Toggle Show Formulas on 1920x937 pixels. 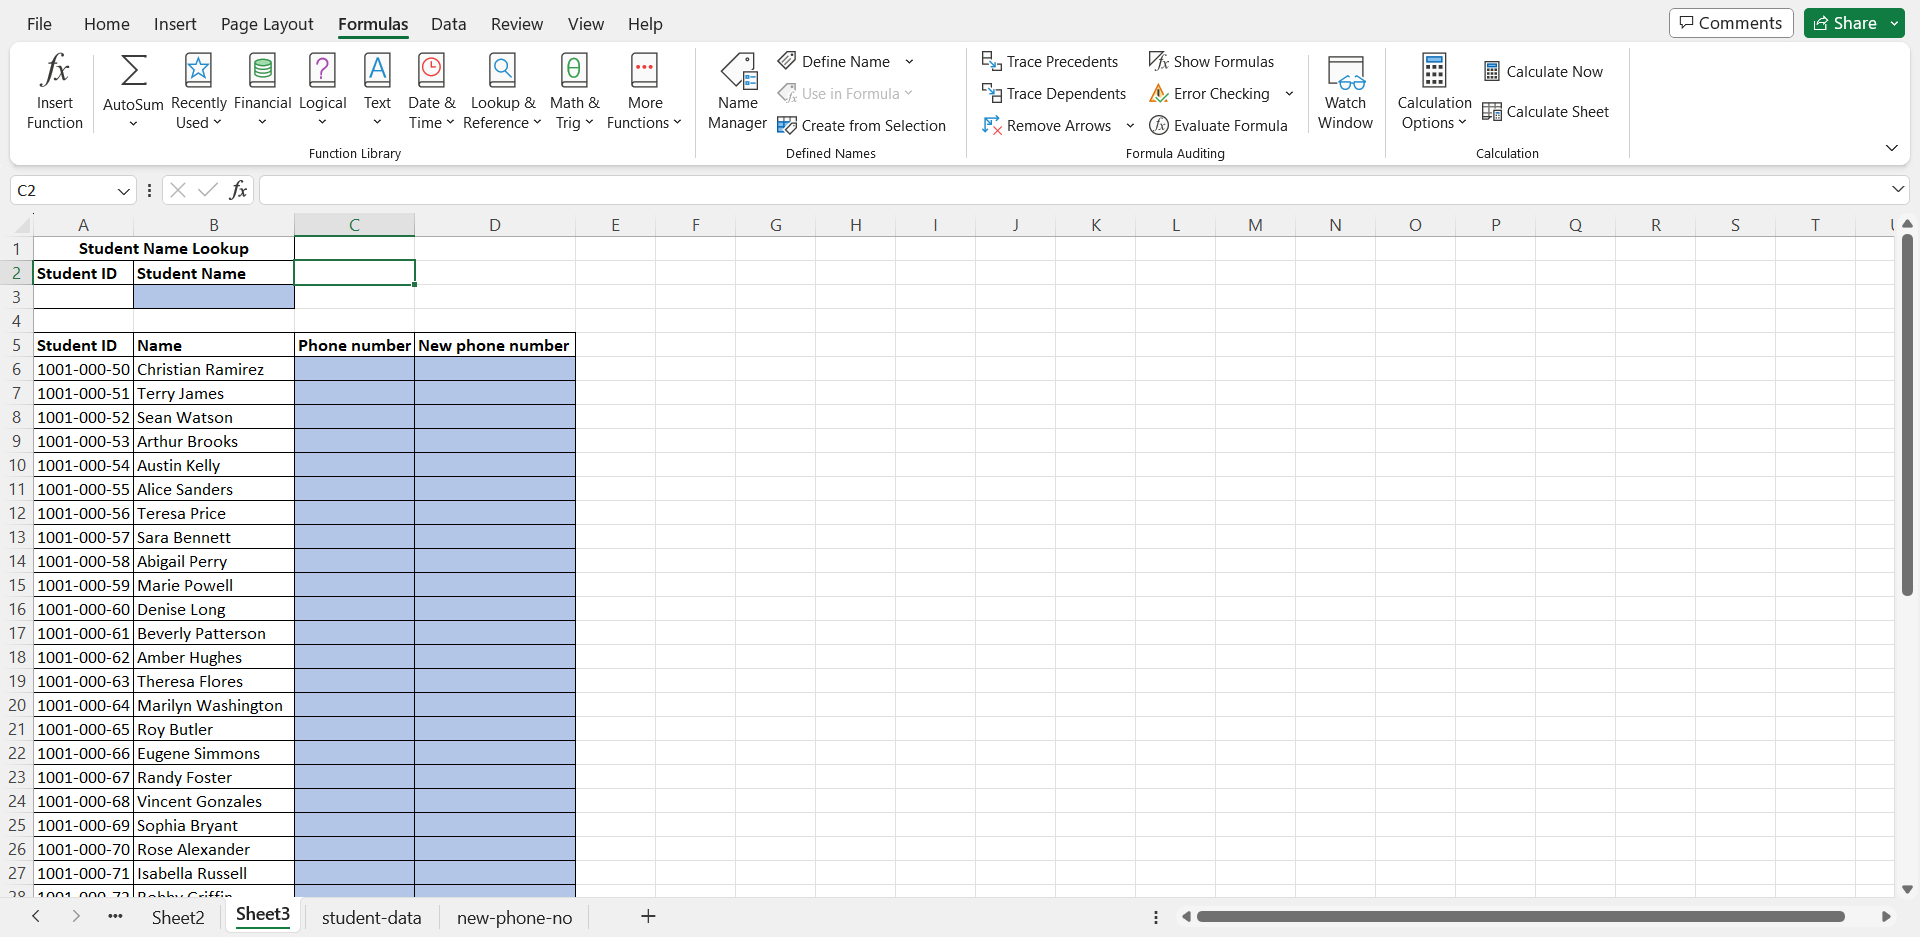tap(1211, 61)
